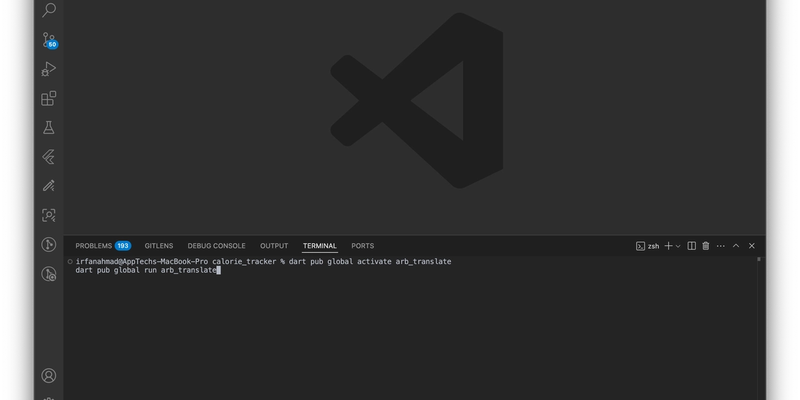This screenshot has width=800, height=400.
Task: Open terminal panel more actions menu
Action: tap(720, 246)
